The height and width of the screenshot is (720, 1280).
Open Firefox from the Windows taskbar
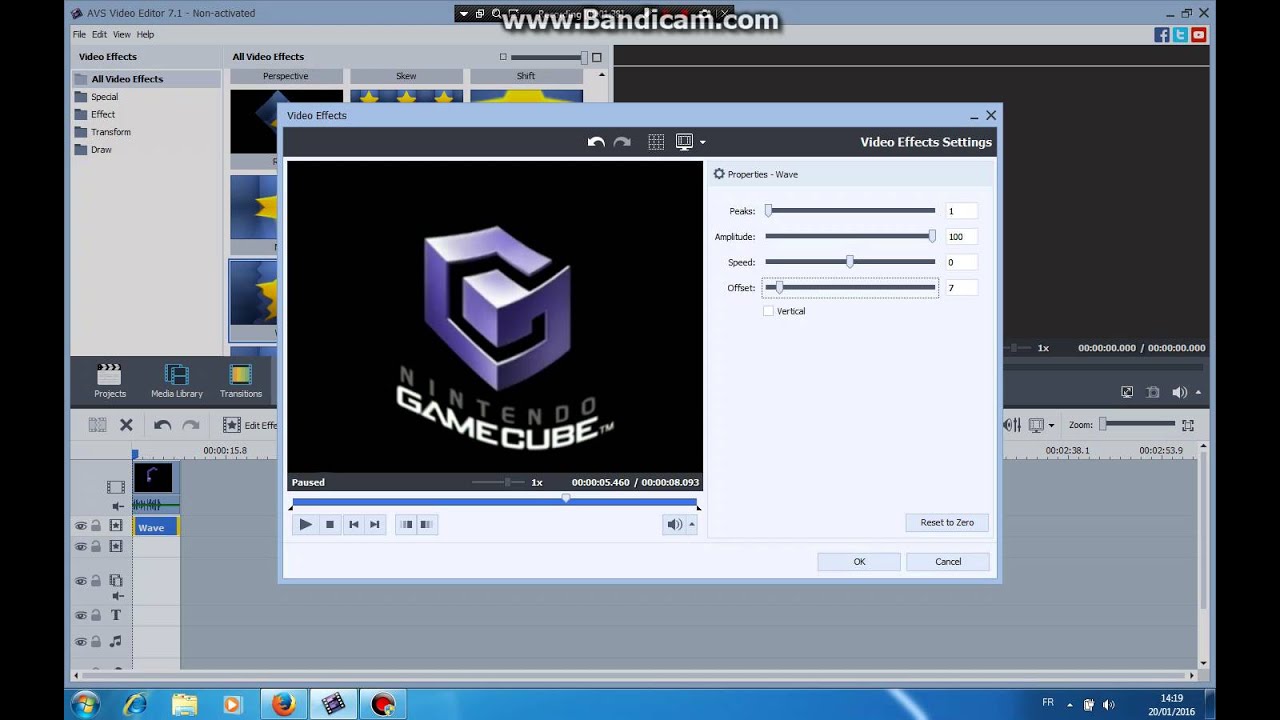[284, 704]
